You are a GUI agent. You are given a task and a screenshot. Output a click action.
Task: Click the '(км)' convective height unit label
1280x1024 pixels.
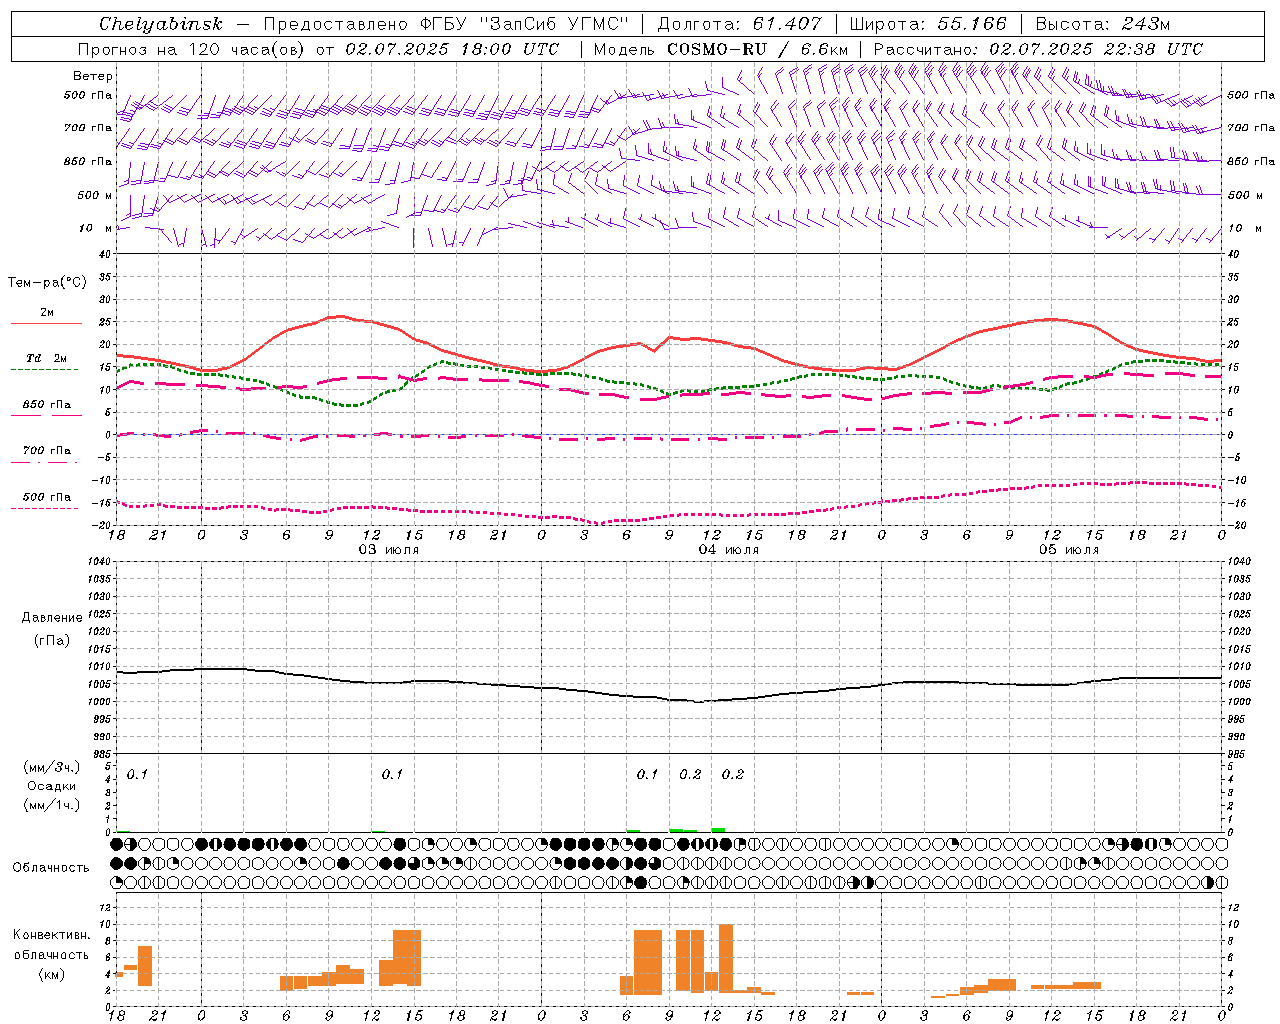52,974
